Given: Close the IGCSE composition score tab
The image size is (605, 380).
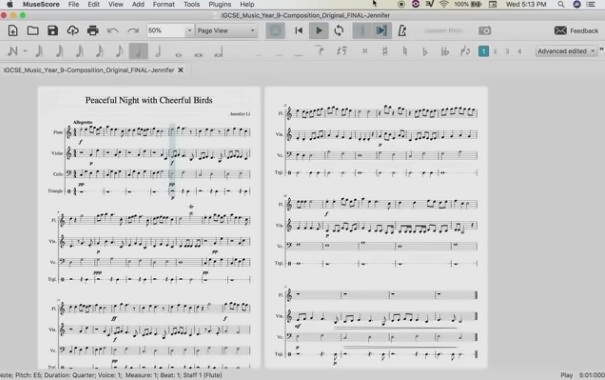Looking at the screenshot, I should tap(181, 70).
